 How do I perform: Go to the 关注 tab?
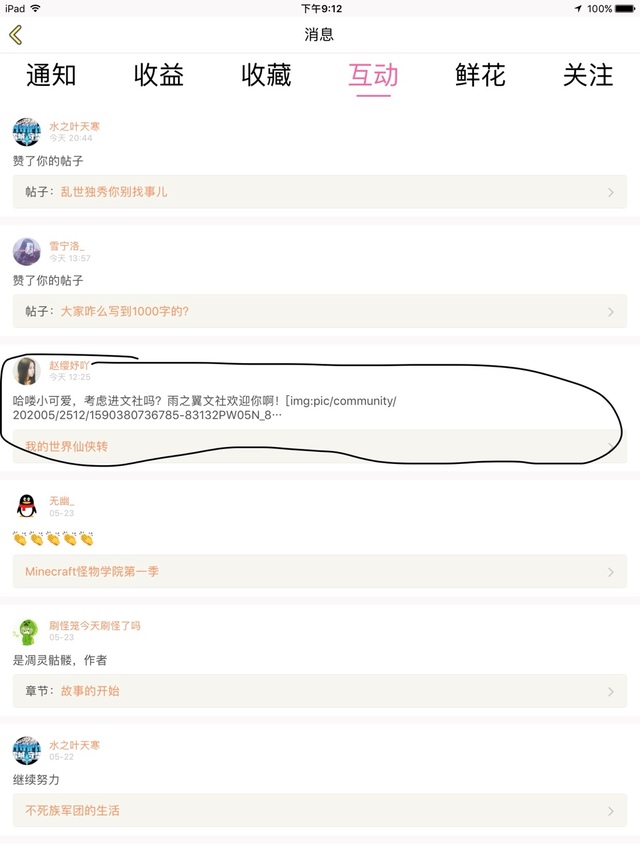(588, 75)
